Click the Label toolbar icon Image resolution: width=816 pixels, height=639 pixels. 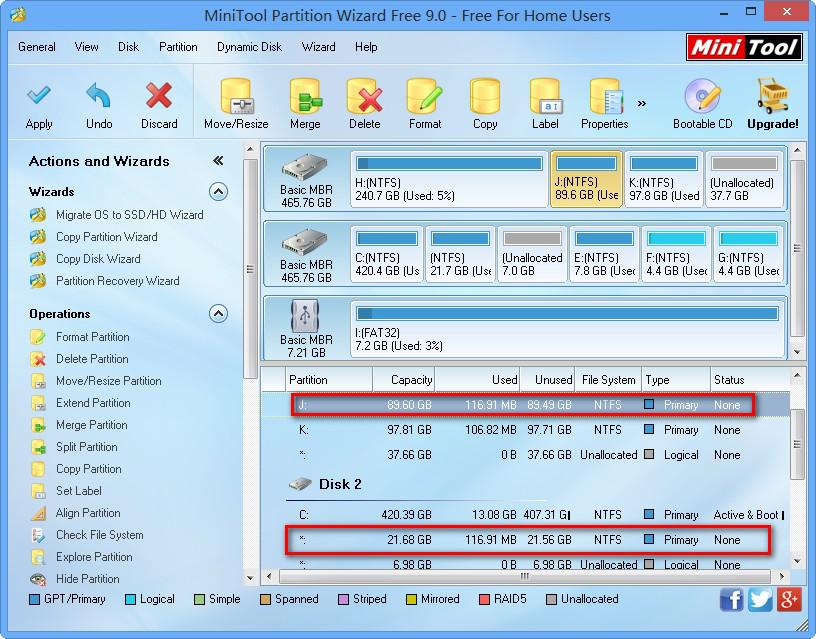pos(545,96)
